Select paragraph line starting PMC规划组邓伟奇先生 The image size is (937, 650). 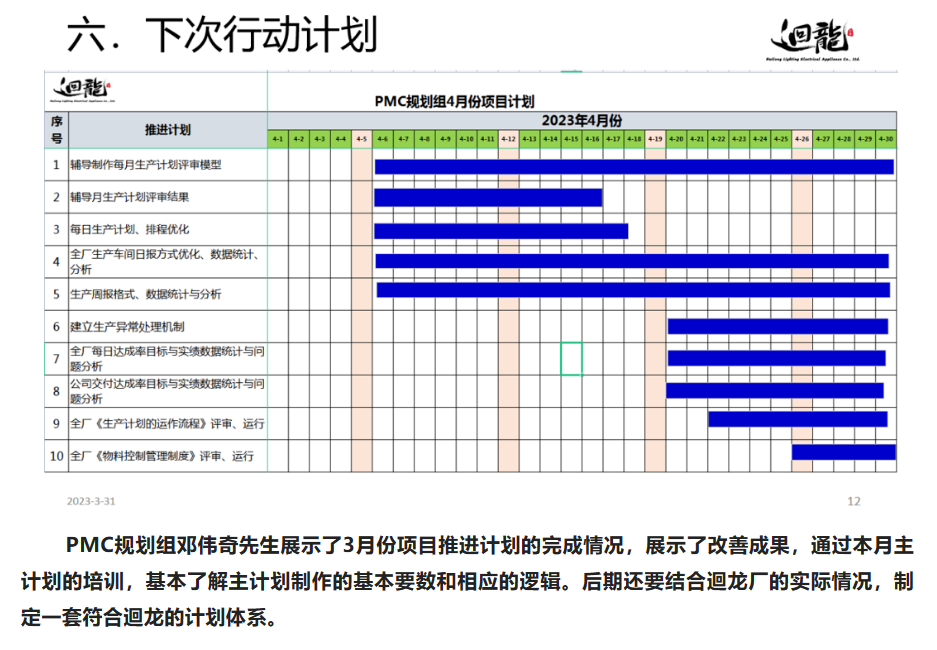click(x=489, y=545)
